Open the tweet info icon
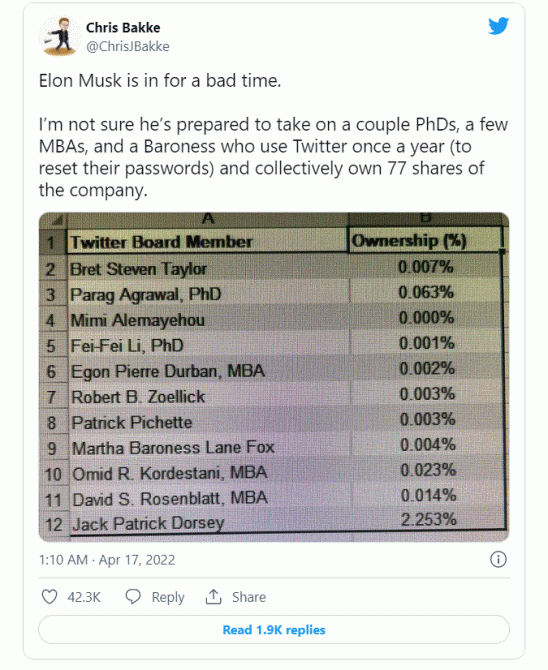548x670 pixels. 498,559
